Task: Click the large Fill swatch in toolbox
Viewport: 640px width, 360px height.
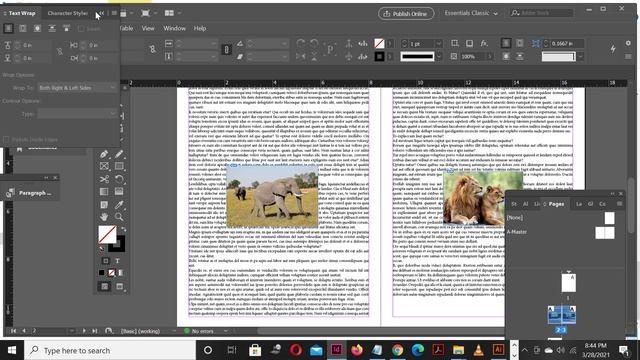Action: coord(107,235)
